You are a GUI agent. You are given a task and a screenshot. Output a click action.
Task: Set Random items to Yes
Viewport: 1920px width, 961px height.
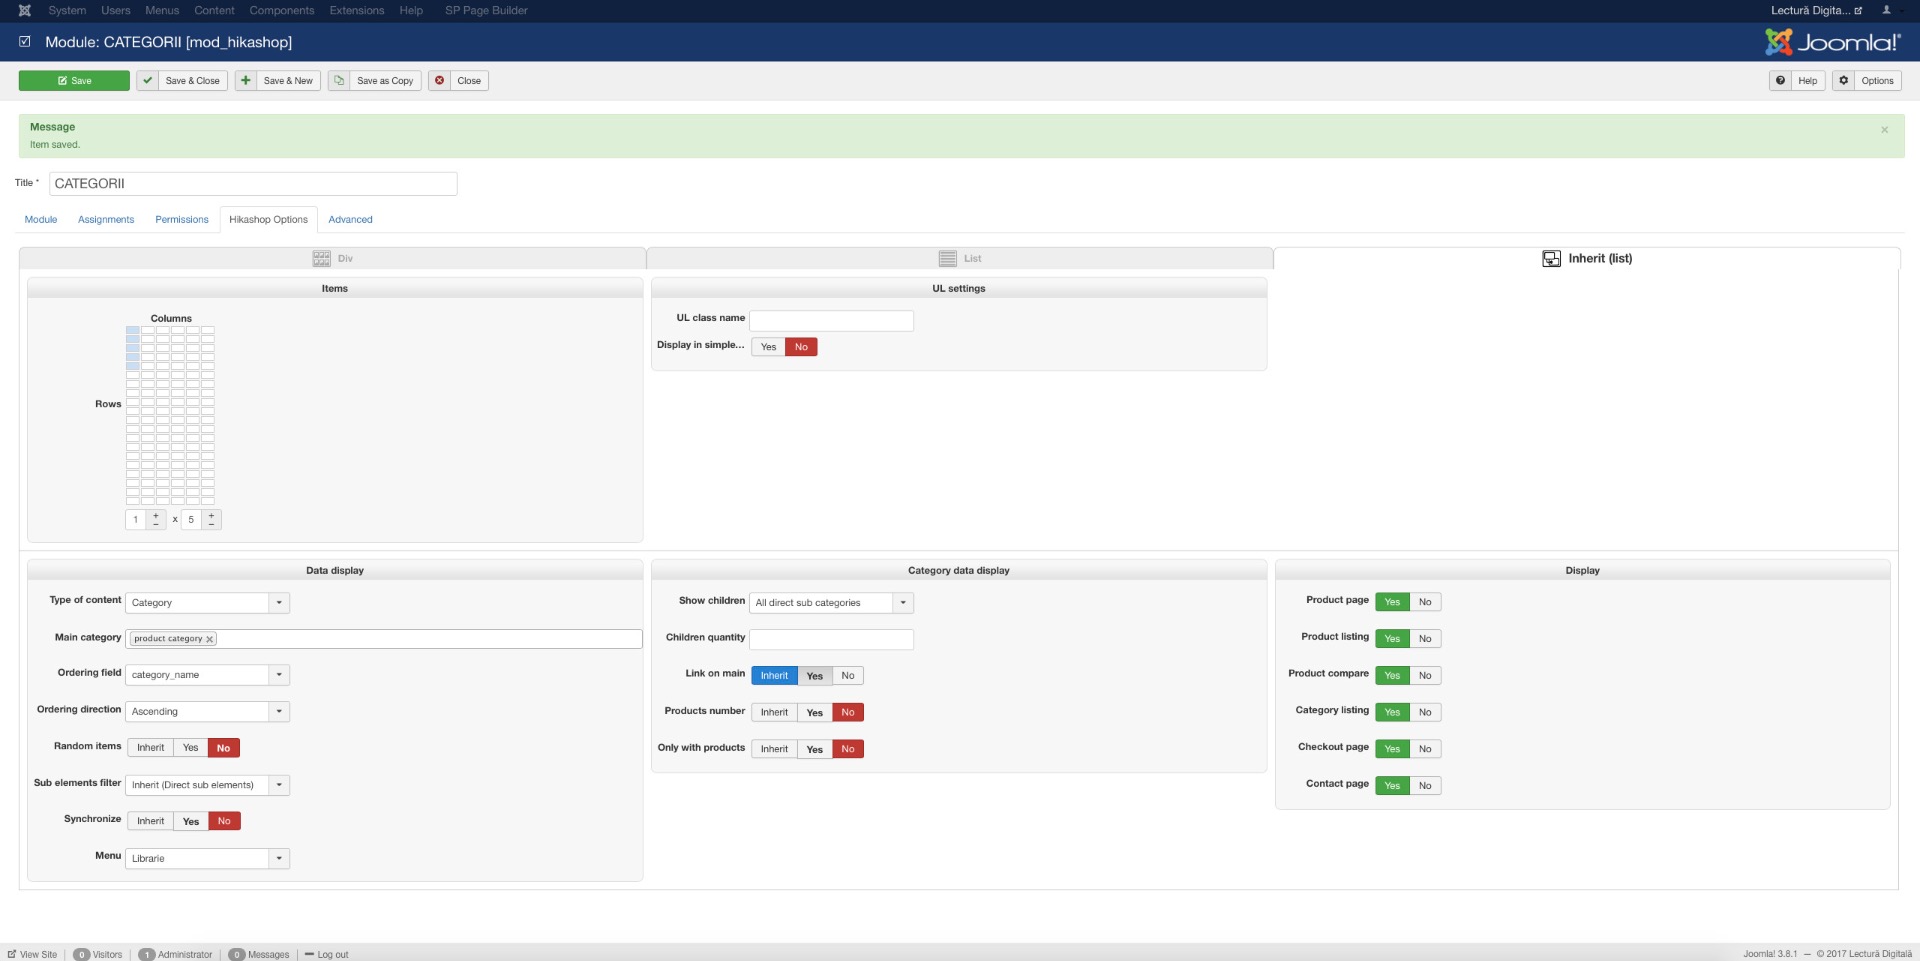[190, 748]
